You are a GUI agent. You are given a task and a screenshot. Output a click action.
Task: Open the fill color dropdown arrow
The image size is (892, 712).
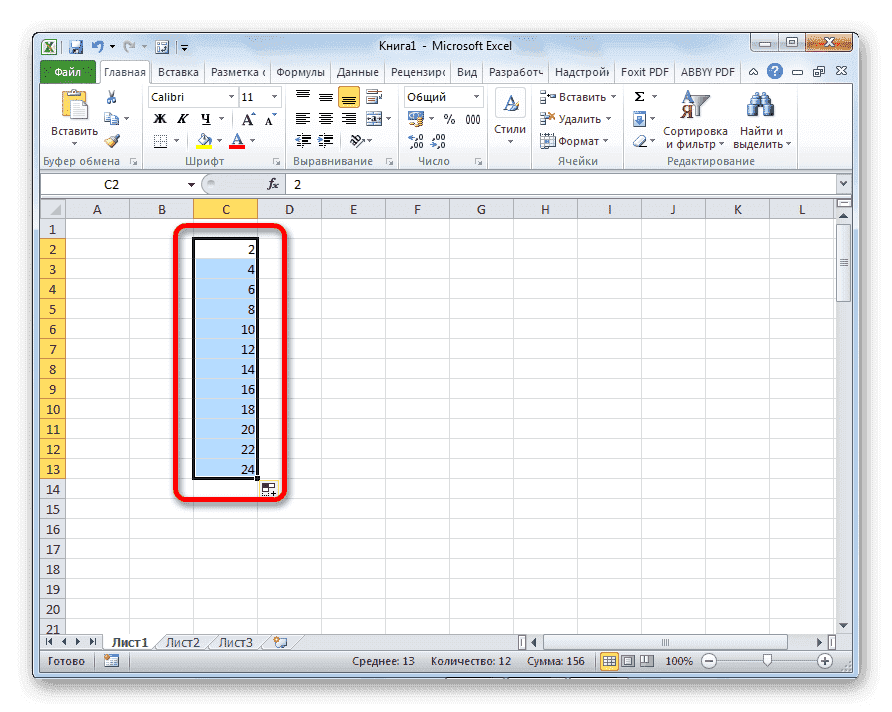click(218, 139)
